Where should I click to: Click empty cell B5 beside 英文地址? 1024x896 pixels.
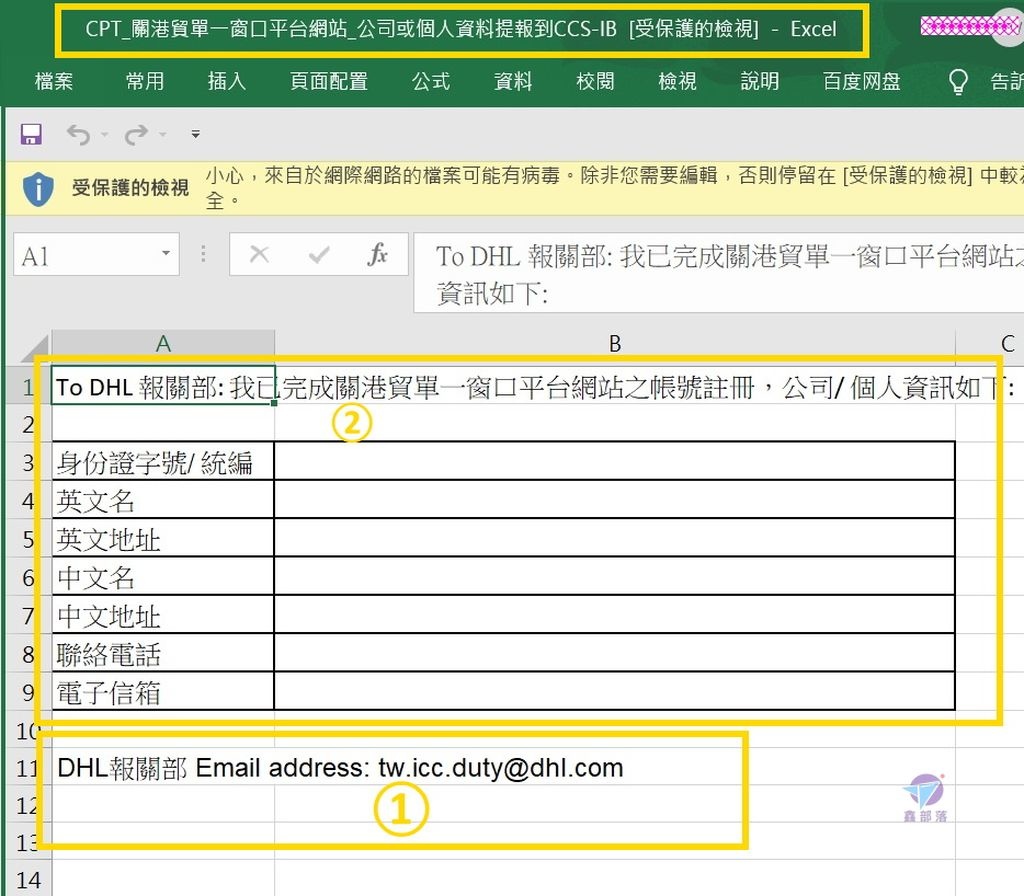615,539
